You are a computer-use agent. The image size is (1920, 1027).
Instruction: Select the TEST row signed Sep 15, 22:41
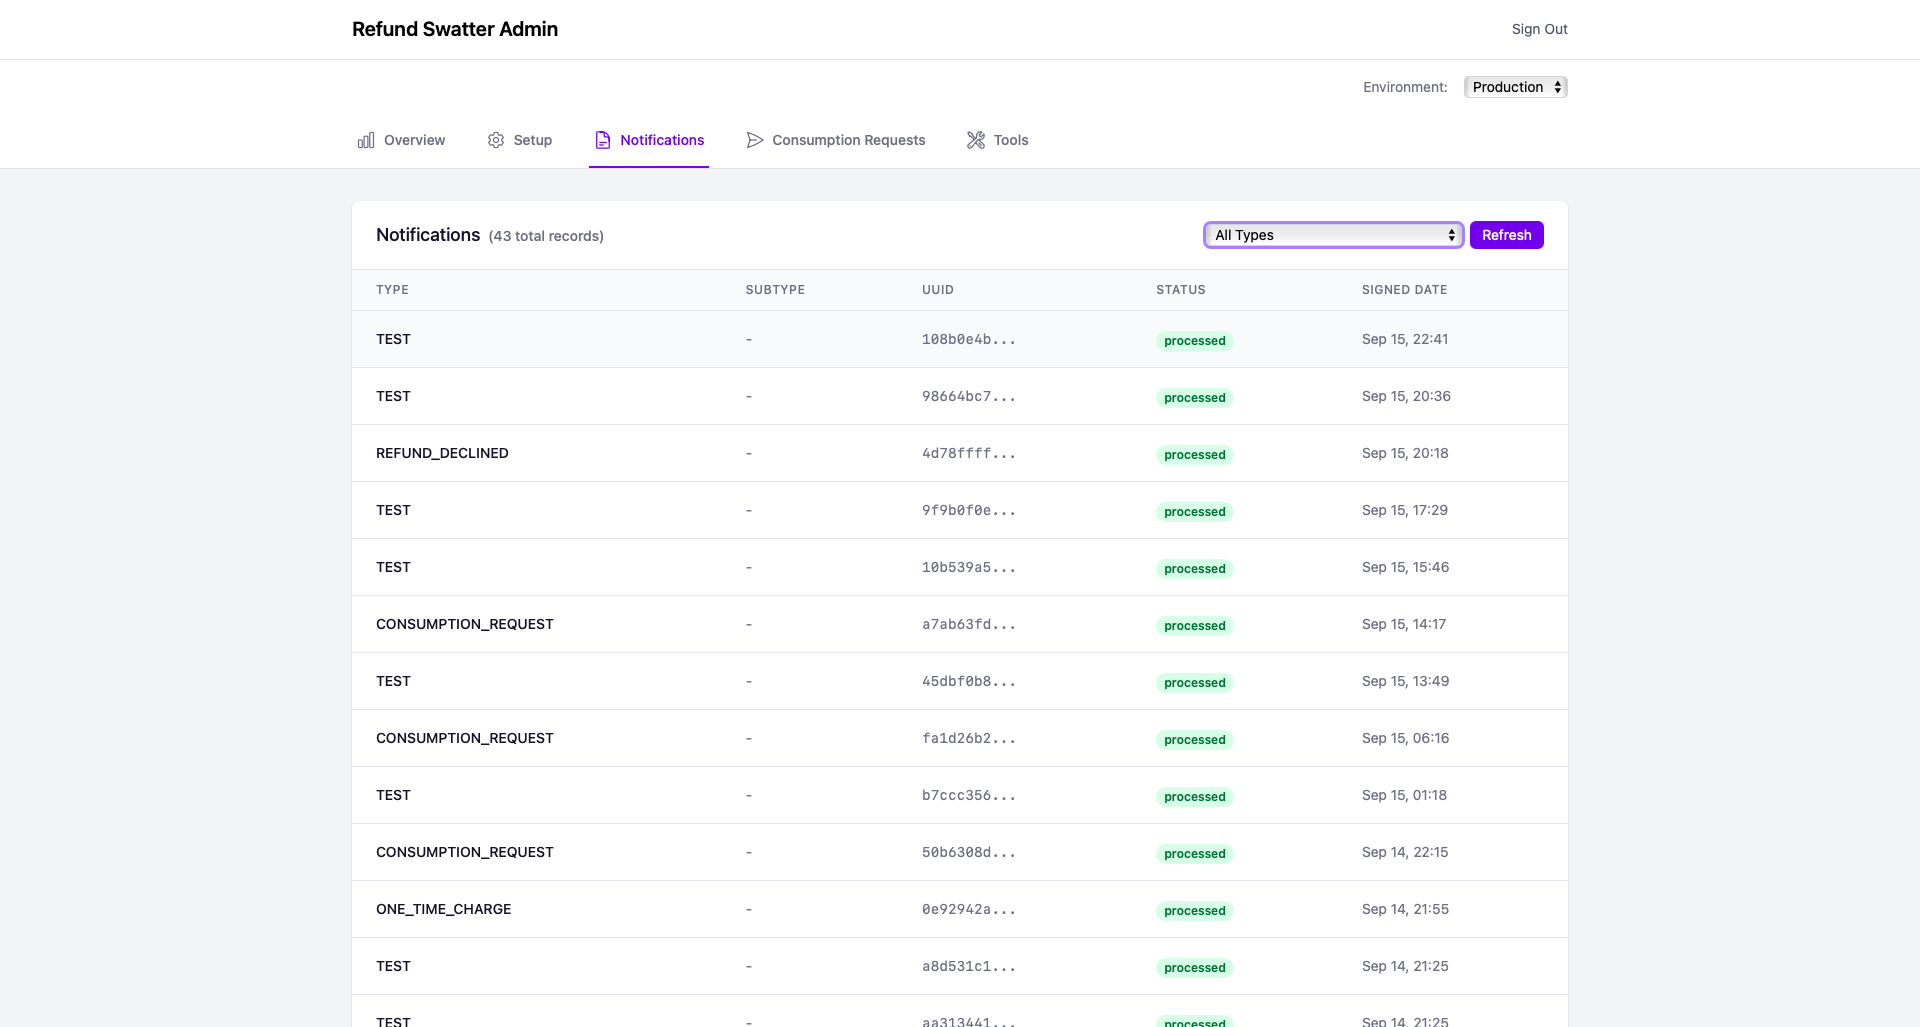coord(960,339)
